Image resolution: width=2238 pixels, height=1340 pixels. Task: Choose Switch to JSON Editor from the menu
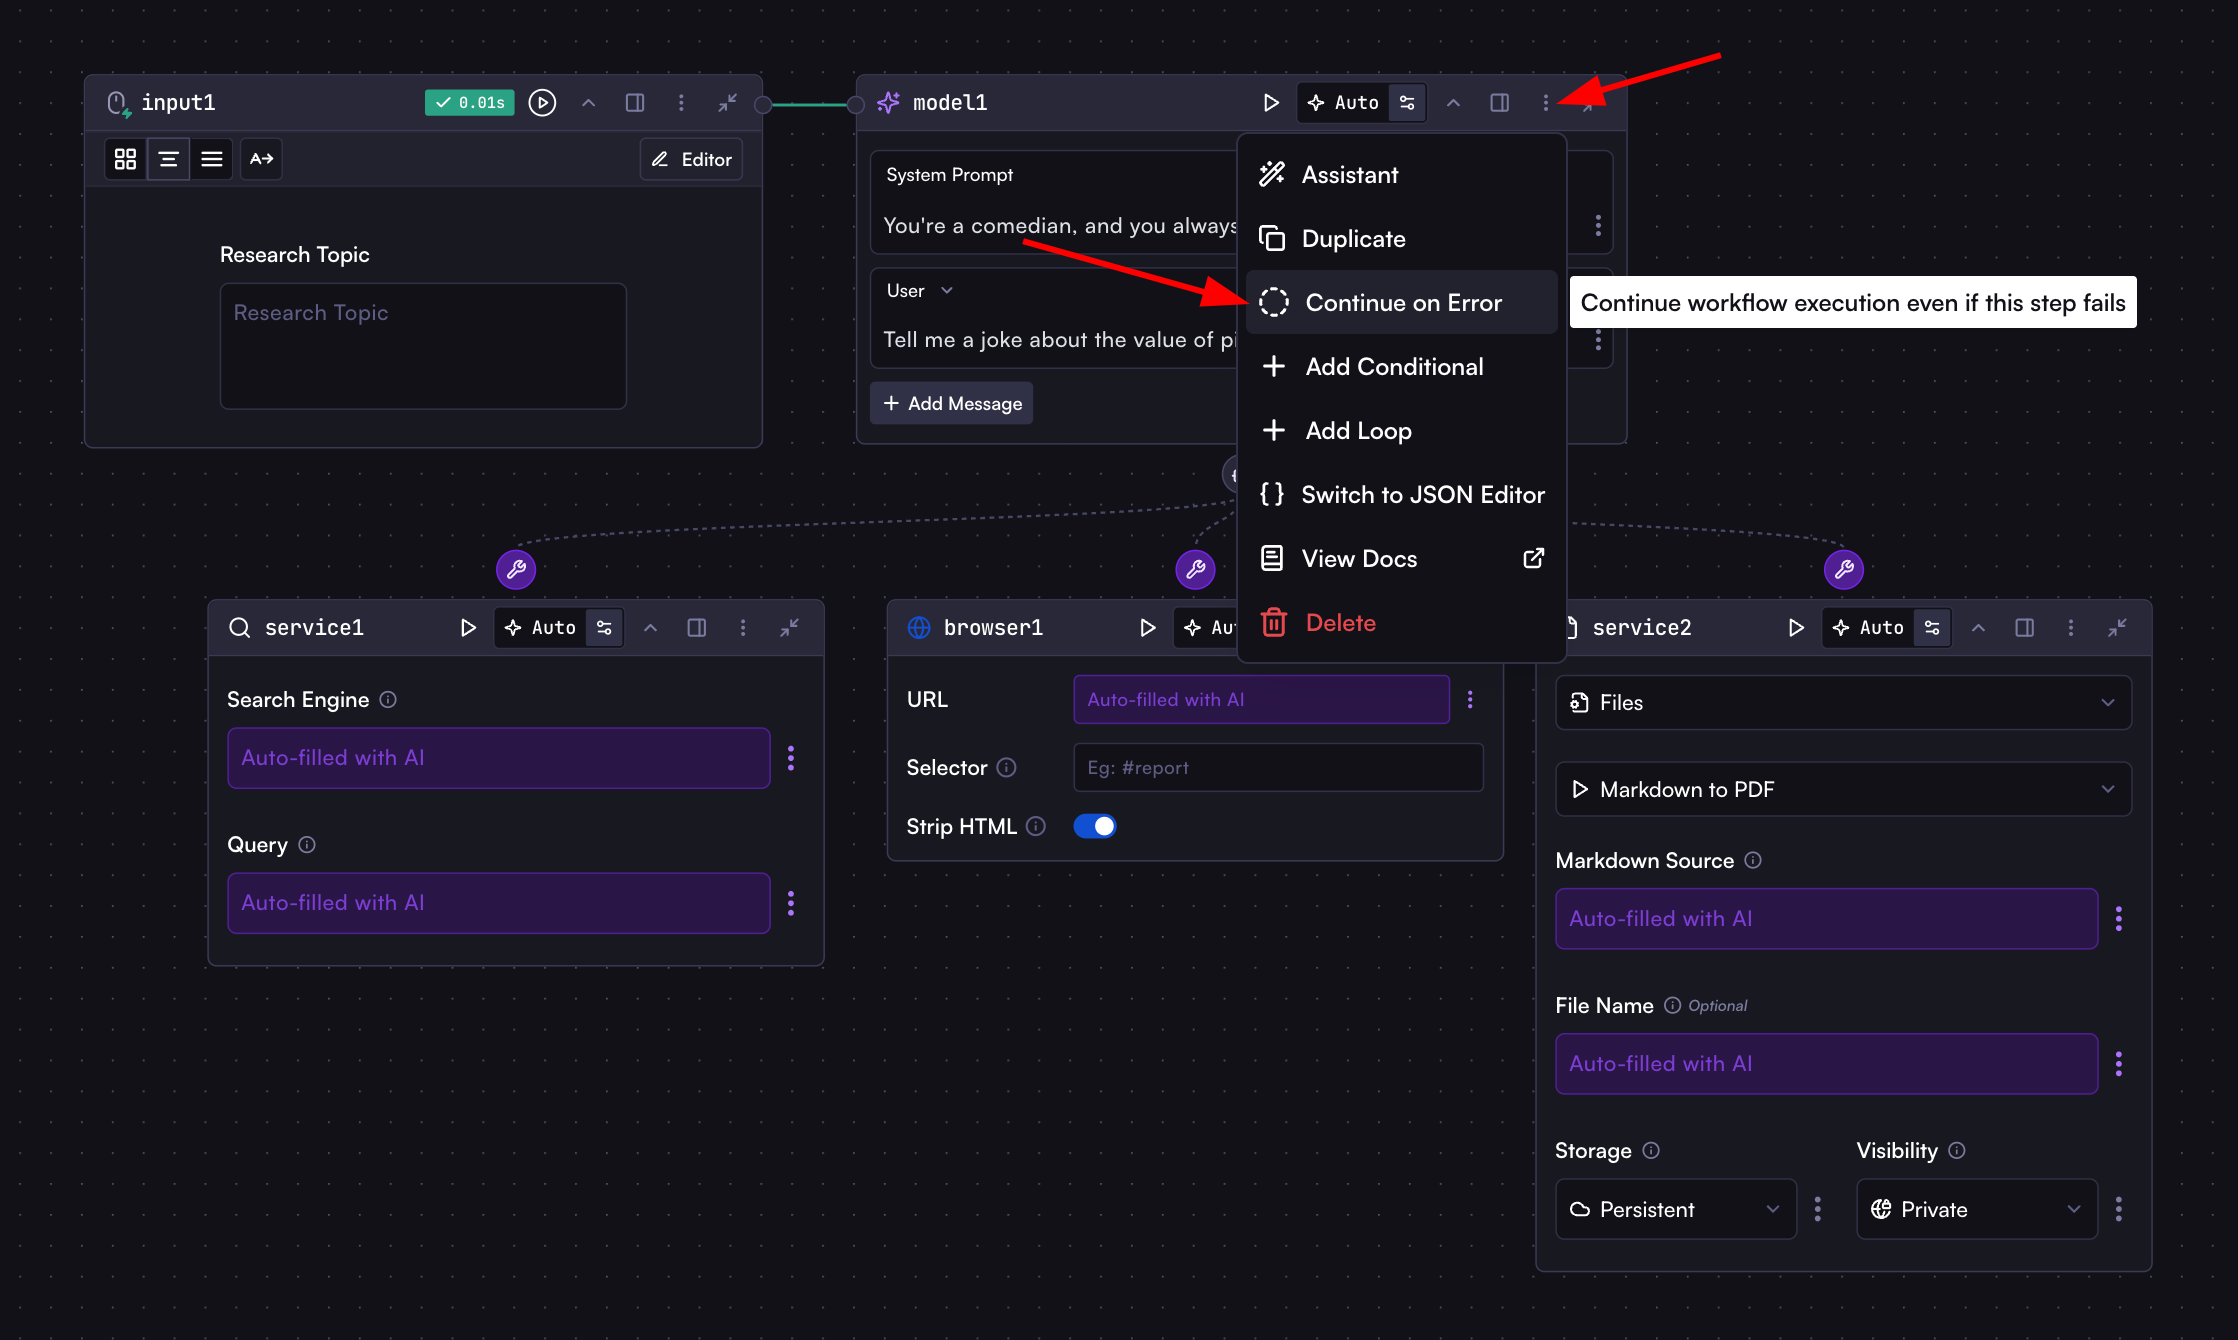click(x=1421, y=494)
